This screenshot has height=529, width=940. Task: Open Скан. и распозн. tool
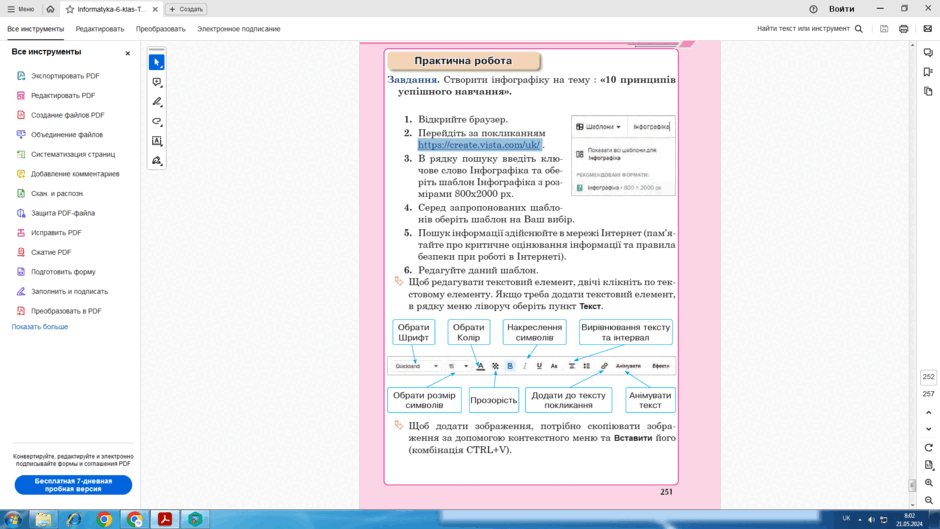pos(57,194)
